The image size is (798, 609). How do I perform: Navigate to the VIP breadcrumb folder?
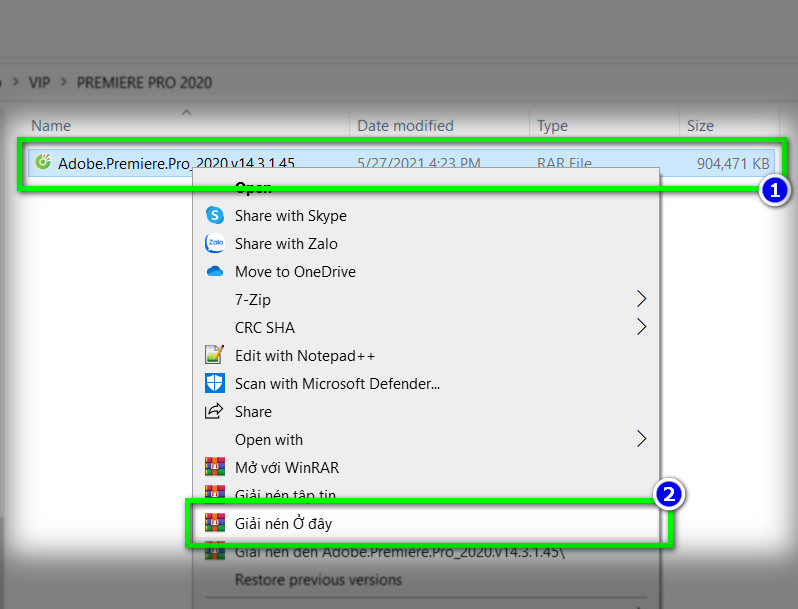coord(39,82)
